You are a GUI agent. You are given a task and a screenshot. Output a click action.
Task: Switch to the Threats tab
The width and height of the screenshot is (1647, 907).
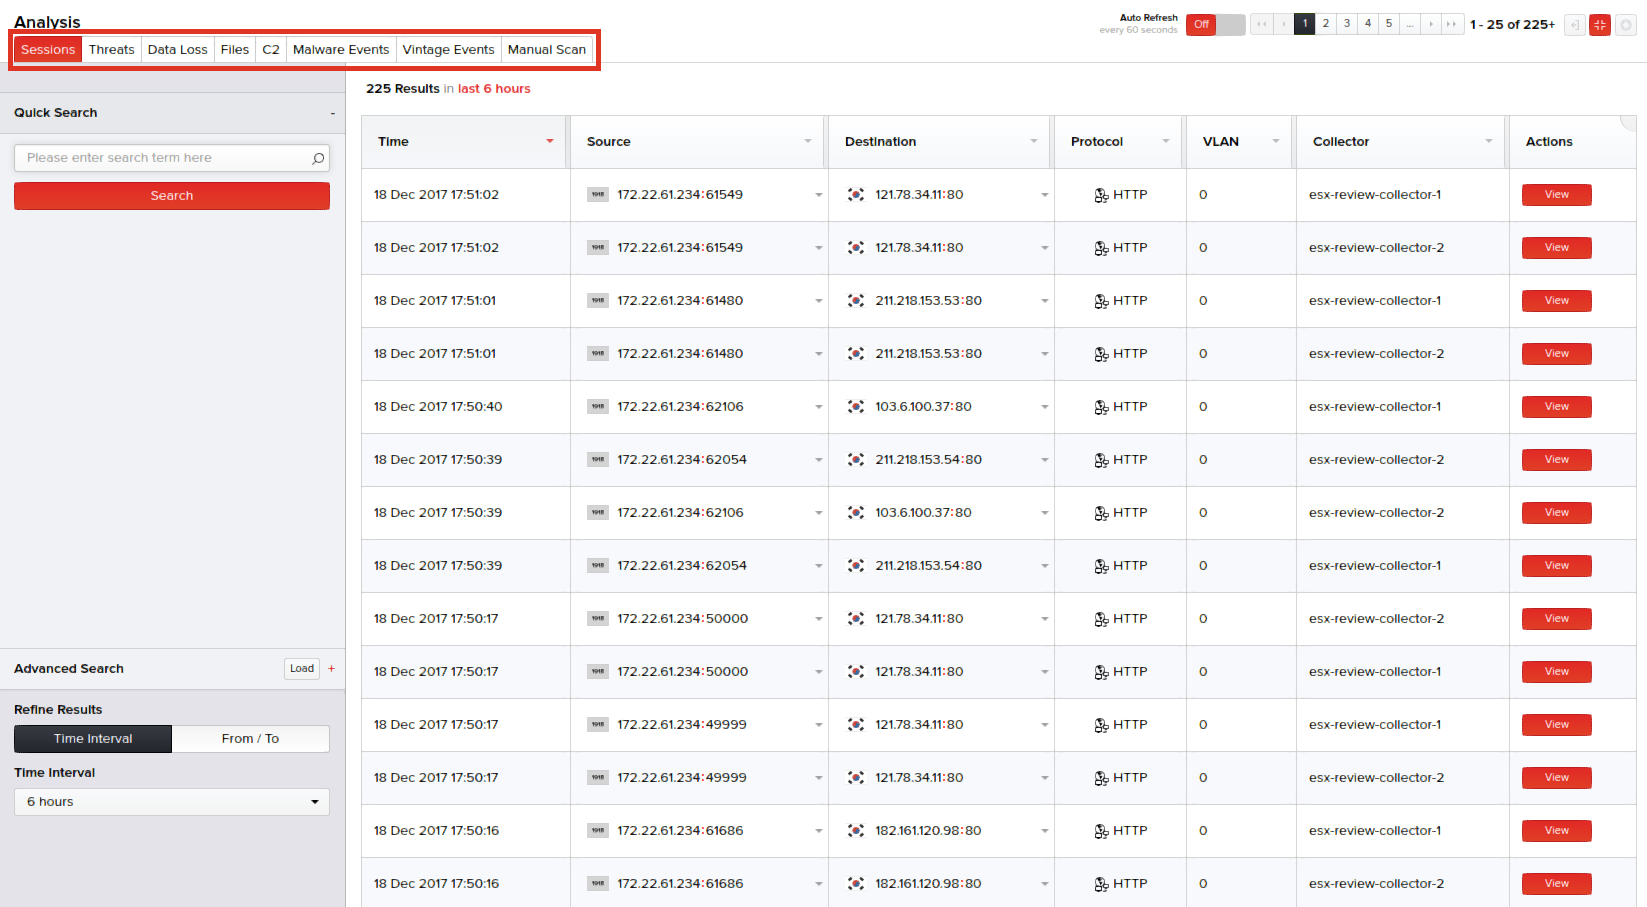click(x=111, y=49)
